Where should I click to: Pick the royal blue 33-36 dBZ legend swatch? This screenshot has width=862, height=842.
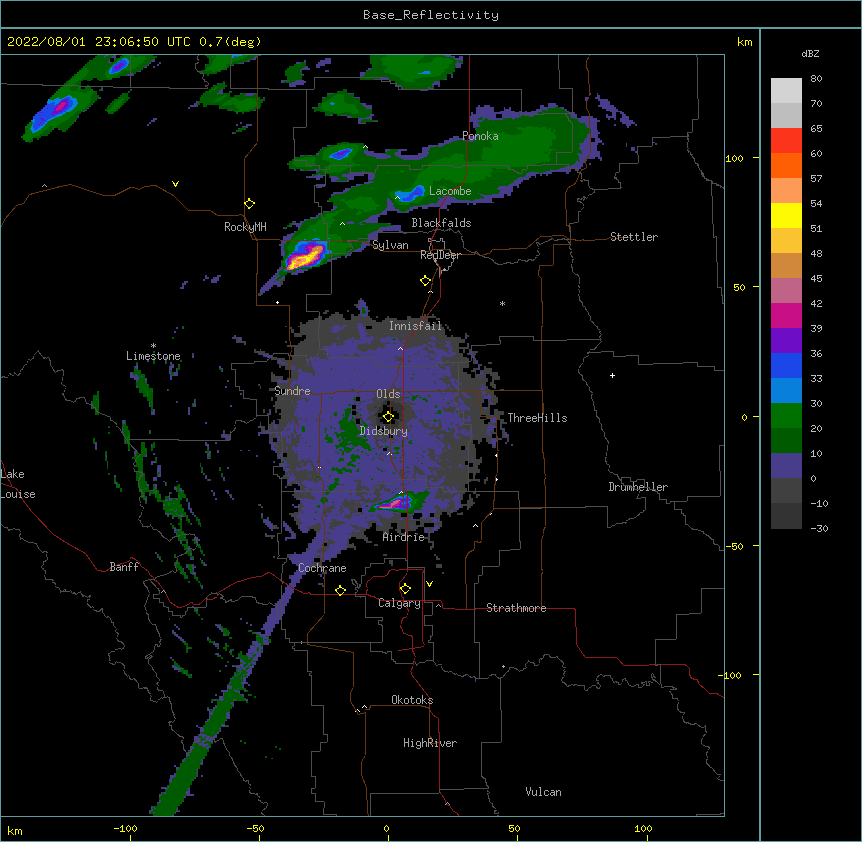[786, 365]
